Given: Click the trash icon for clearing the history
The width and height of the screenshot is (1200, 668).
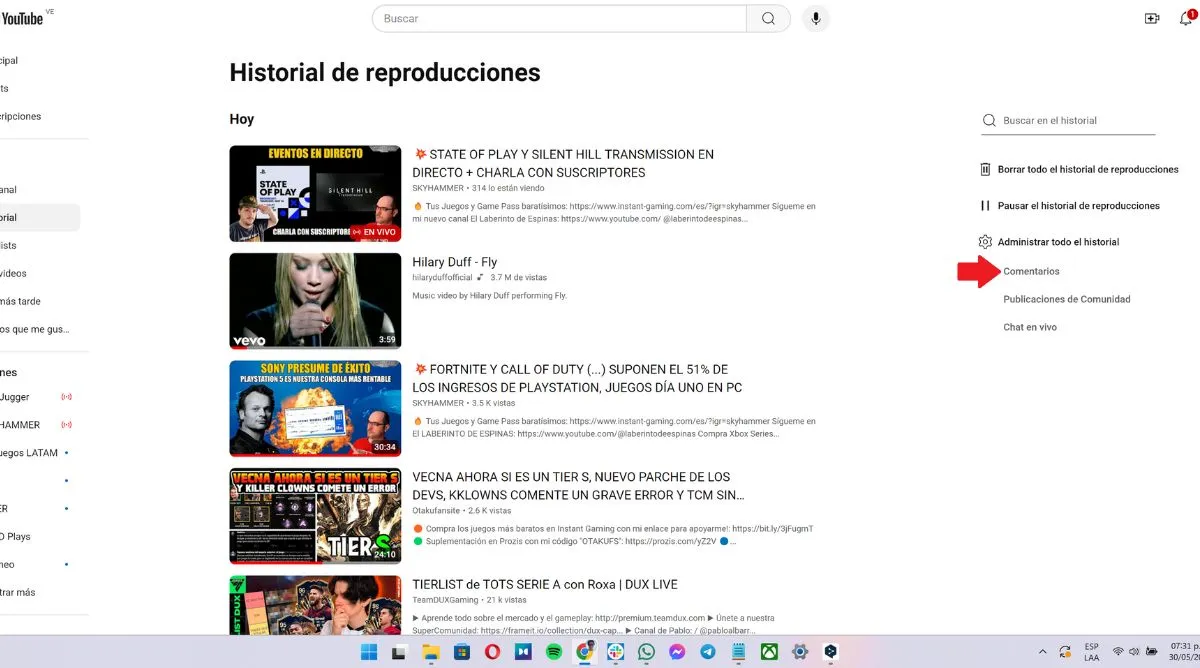Looking at the screenshot, I should click(x=985, y=168).
